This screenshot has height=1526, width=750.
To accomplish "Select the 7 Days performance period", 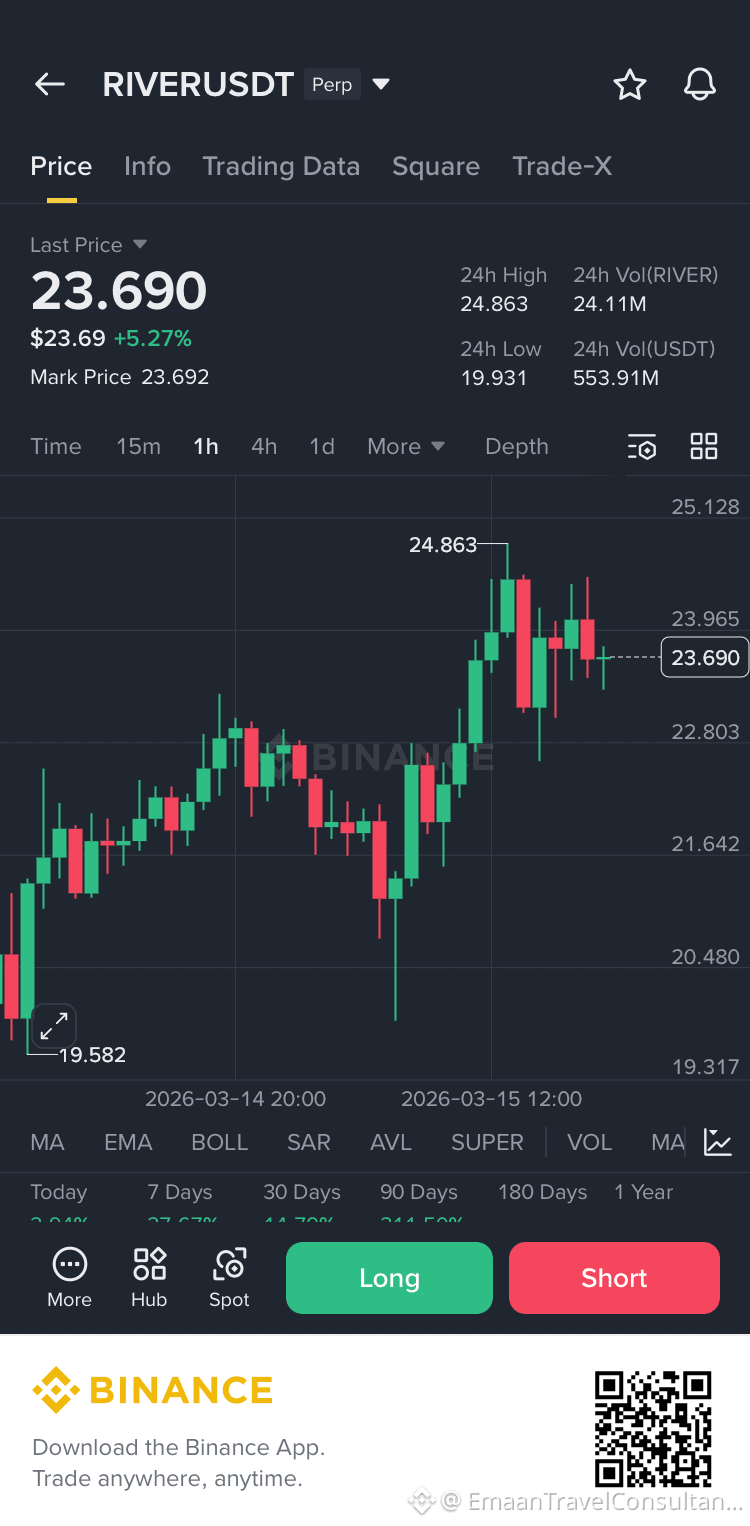I will [x=180, y=1192].
